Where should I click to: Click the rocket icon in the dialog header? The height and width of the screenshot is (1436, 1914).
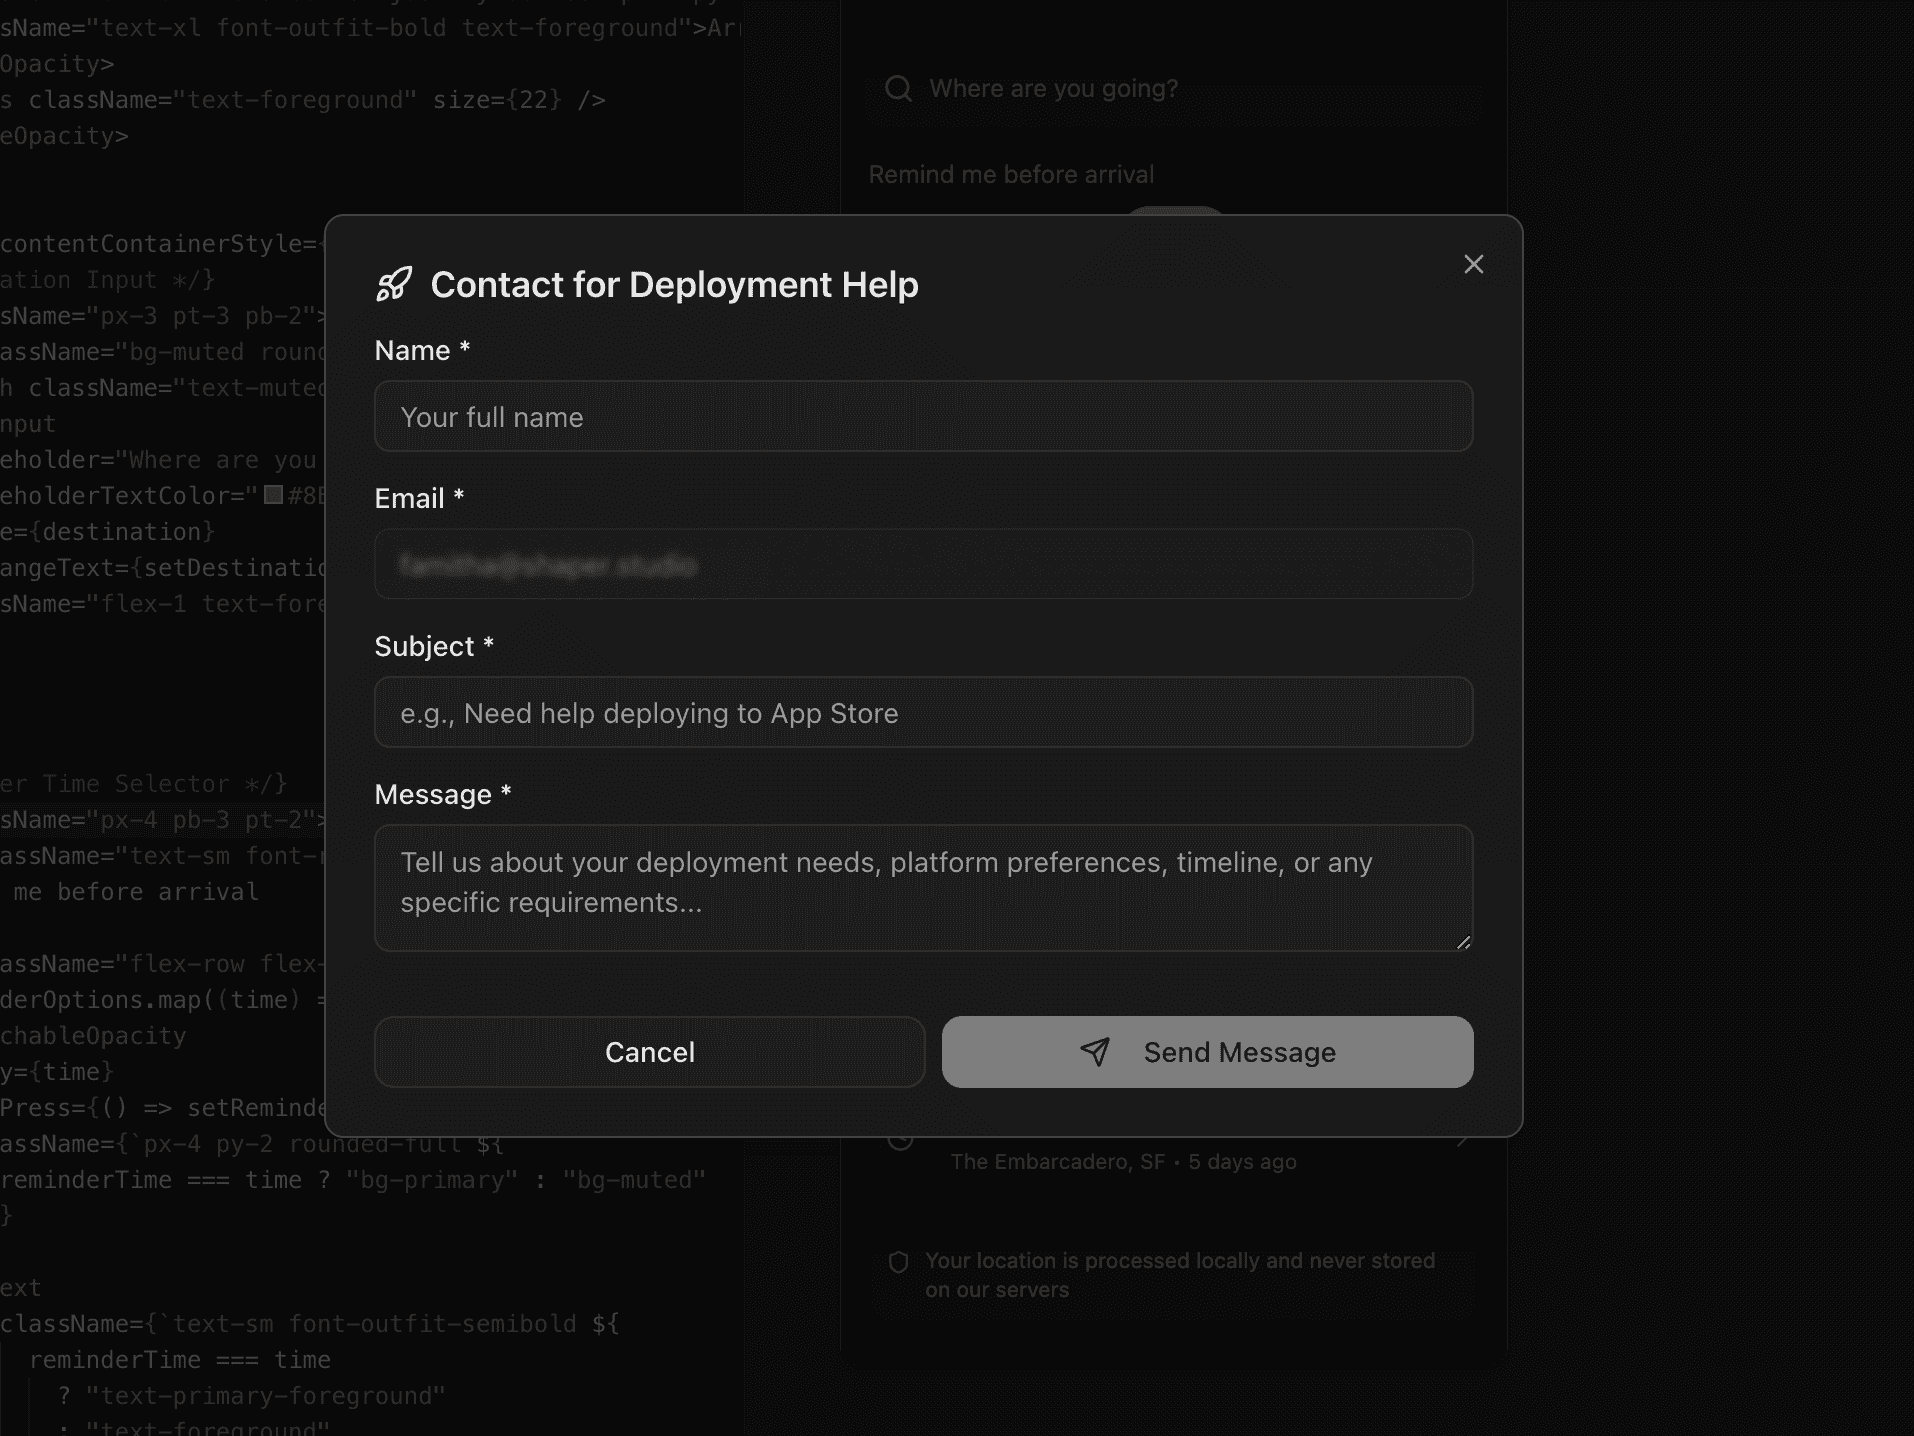(394, 285)
